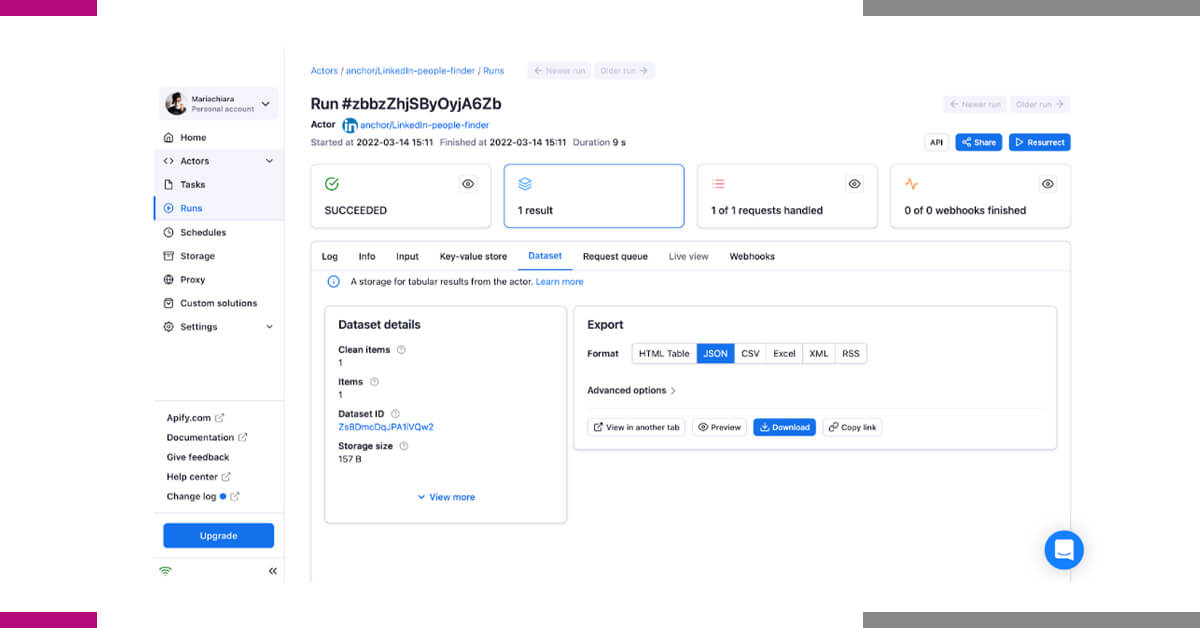1200x628 pixels.
Task: Switch to the Info tab
Action: [367, 257]
